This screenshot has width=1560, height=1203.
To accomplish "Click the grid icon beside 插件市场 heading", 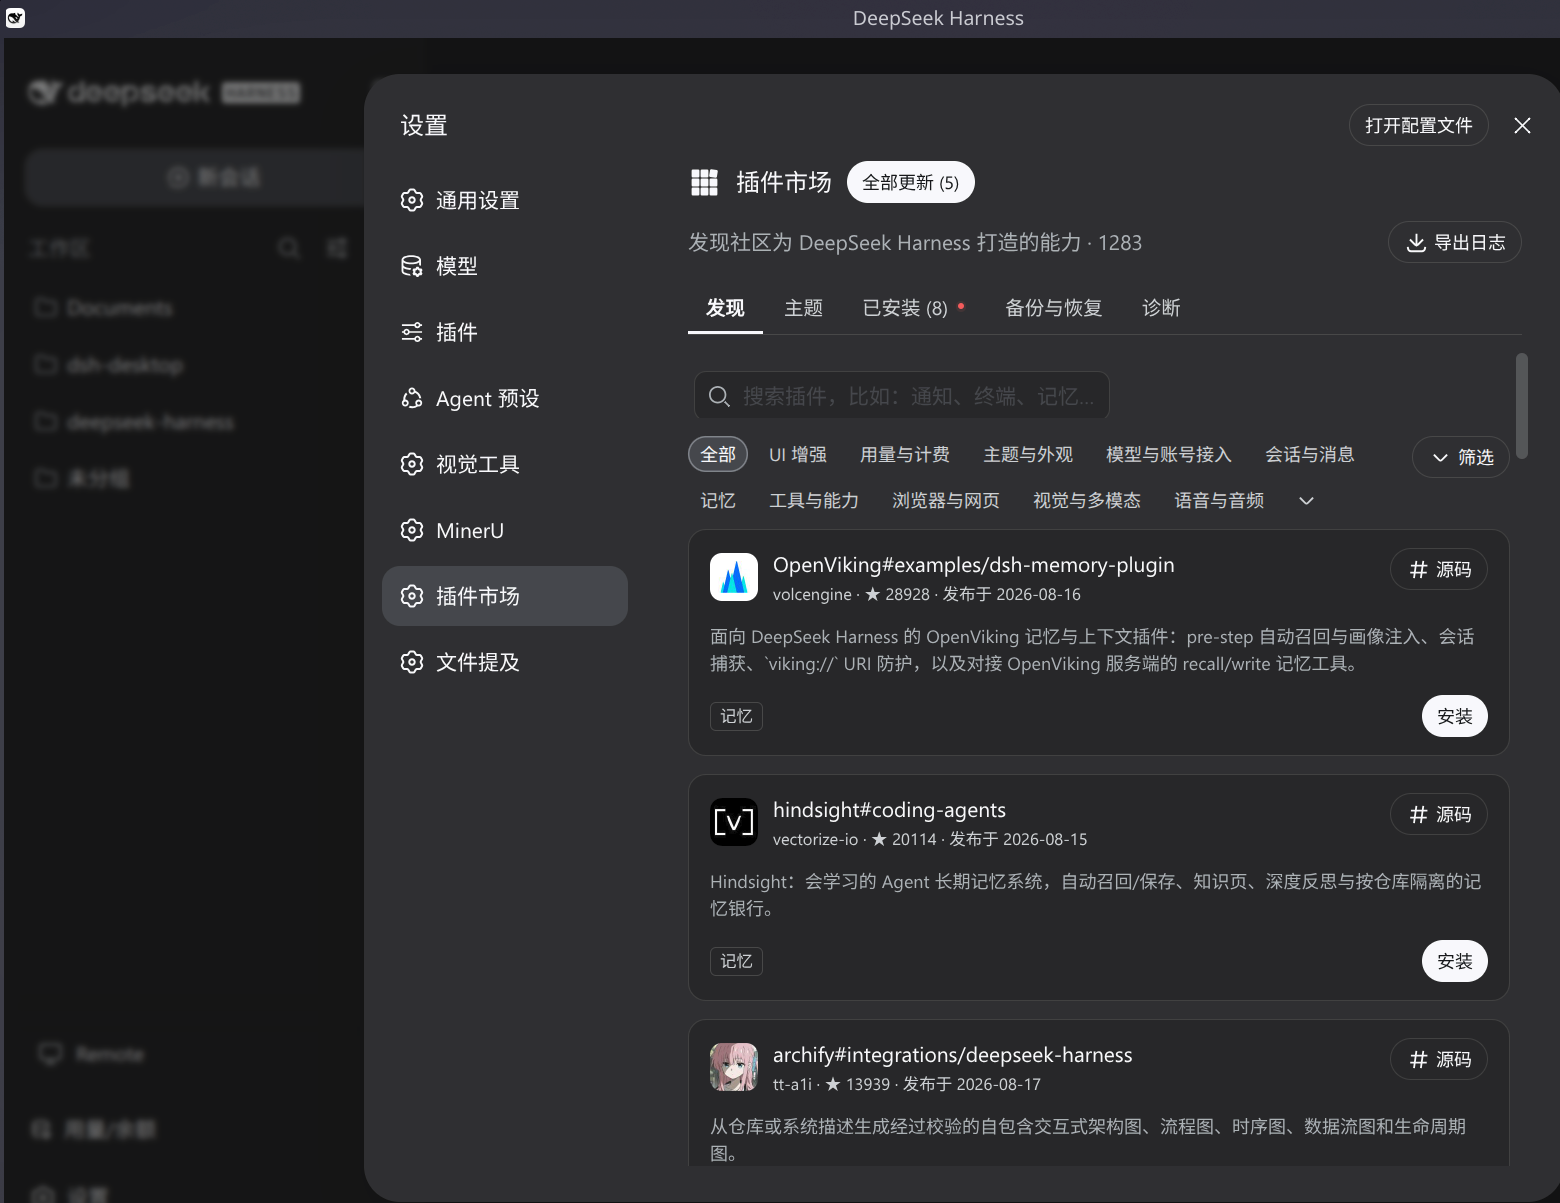I will pos(704,182).
